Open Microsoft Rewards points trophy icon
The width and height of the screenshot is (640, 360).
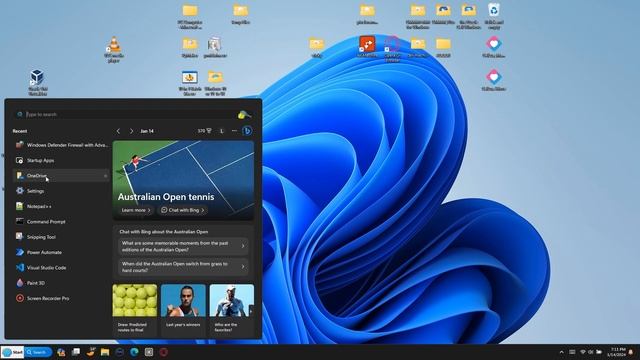click(204, 131)
